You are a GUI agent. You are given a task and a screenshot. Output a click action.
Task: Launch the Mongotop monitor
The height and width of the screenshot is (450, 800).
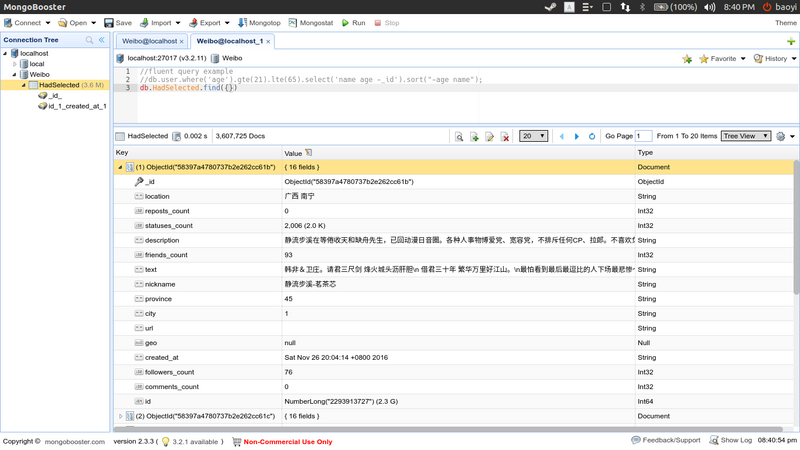click(x=259, y=23)
